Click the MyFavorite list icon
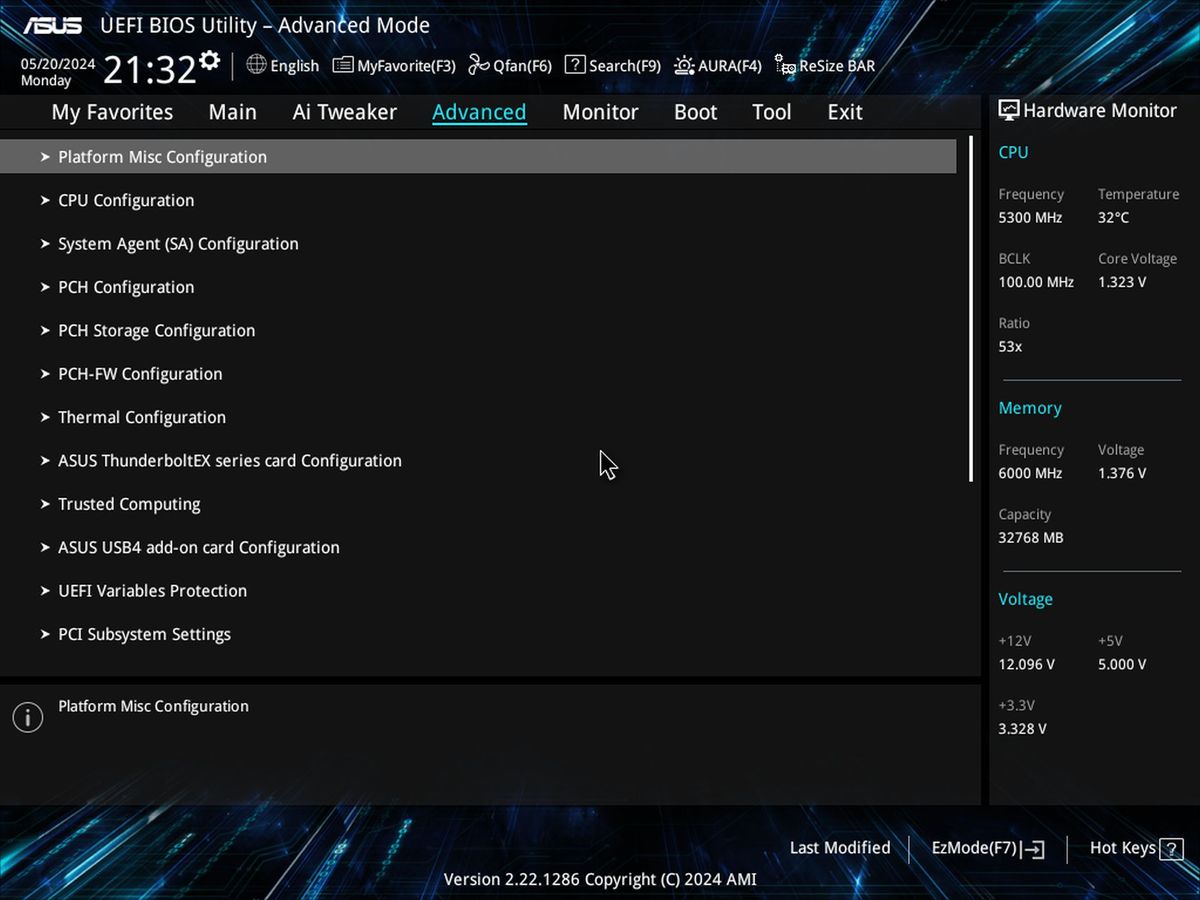 (x=343, y=65)
